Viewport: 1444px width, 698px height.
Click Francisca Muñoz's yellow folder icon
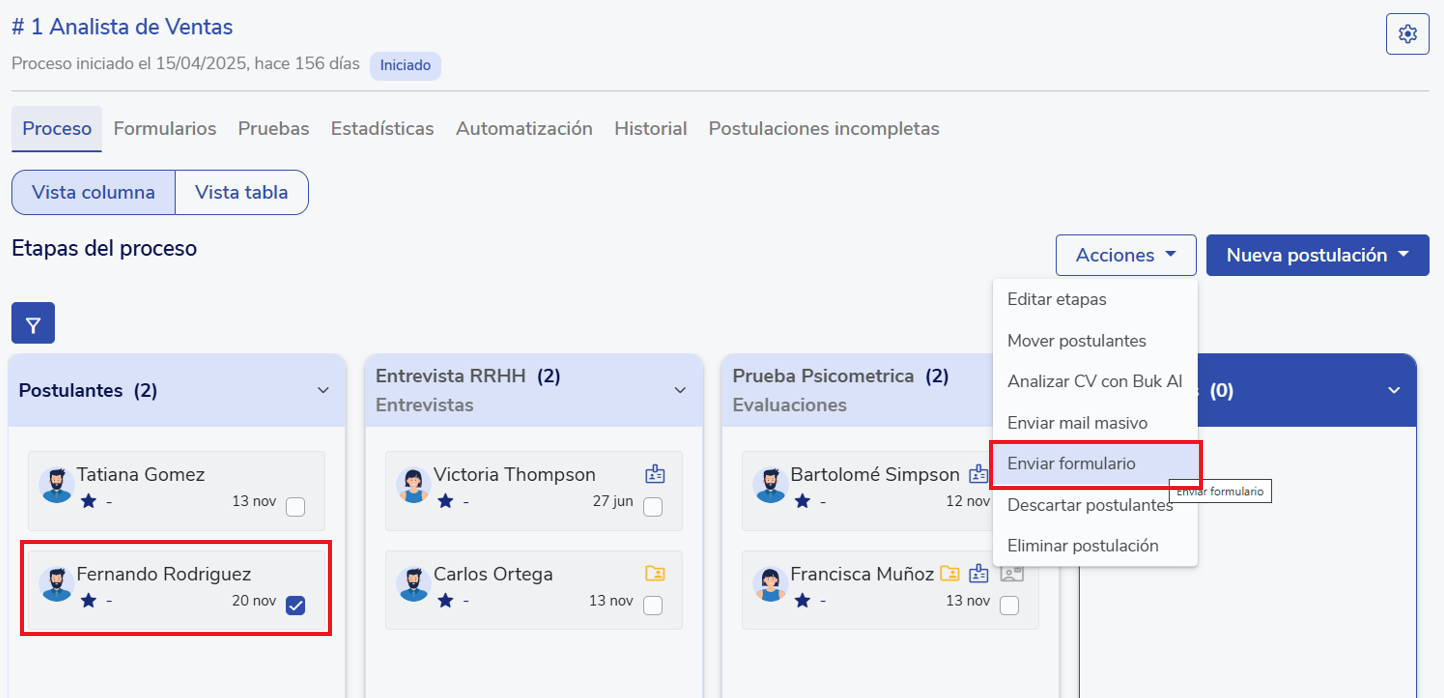(x=949, y=573)
